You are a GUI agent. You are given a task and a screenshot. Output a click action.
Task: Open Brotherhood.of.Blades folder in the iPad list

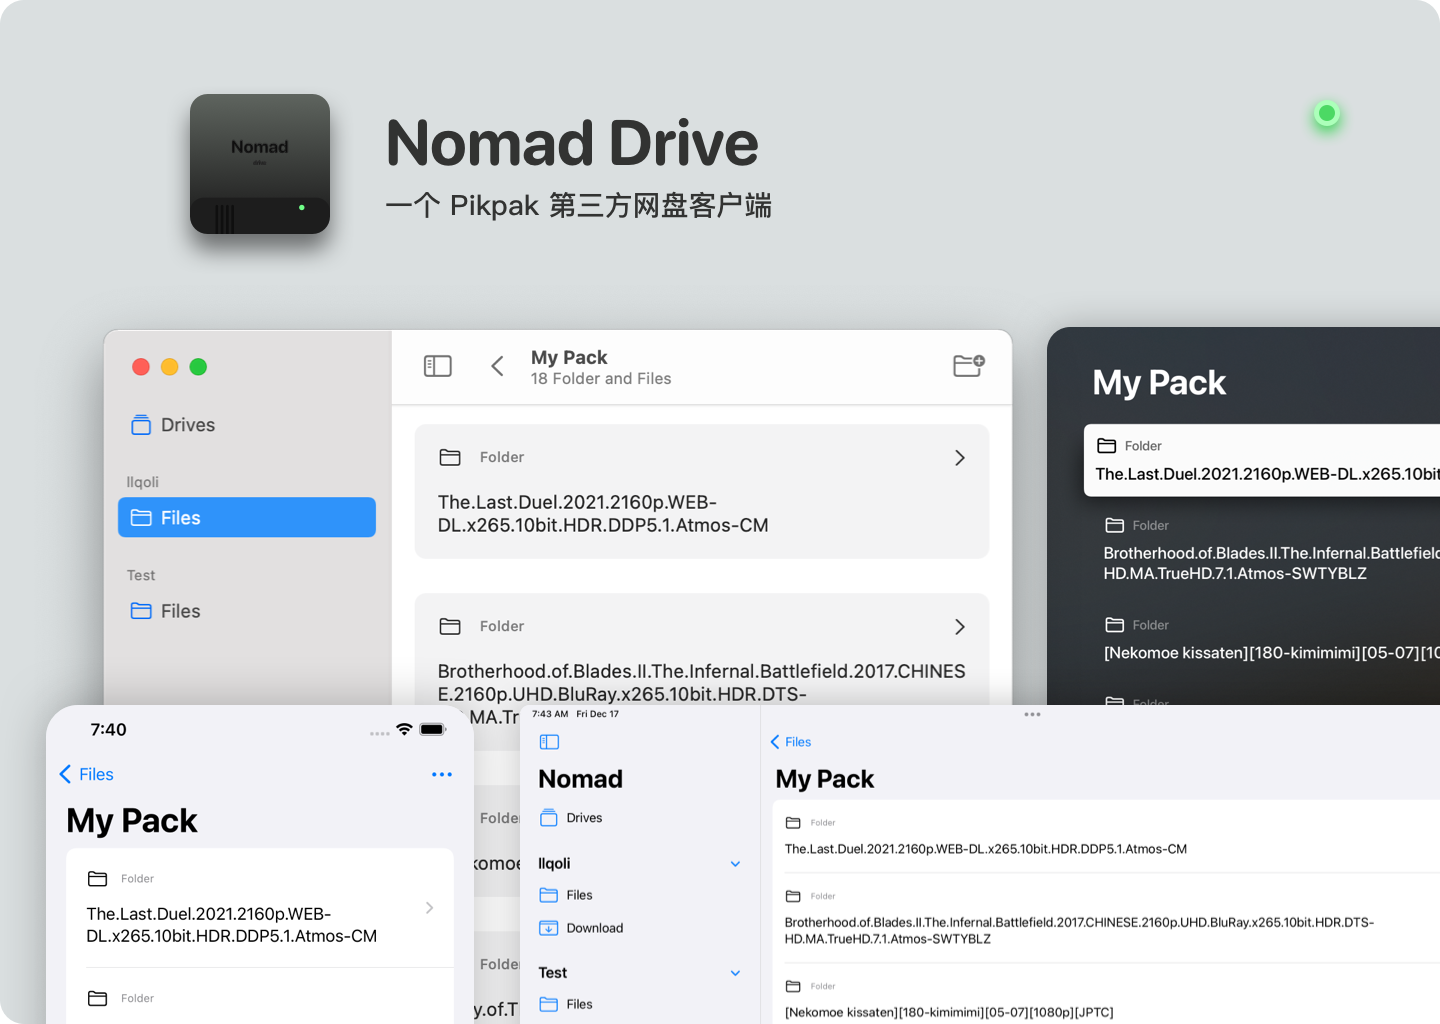[1080, 930]
